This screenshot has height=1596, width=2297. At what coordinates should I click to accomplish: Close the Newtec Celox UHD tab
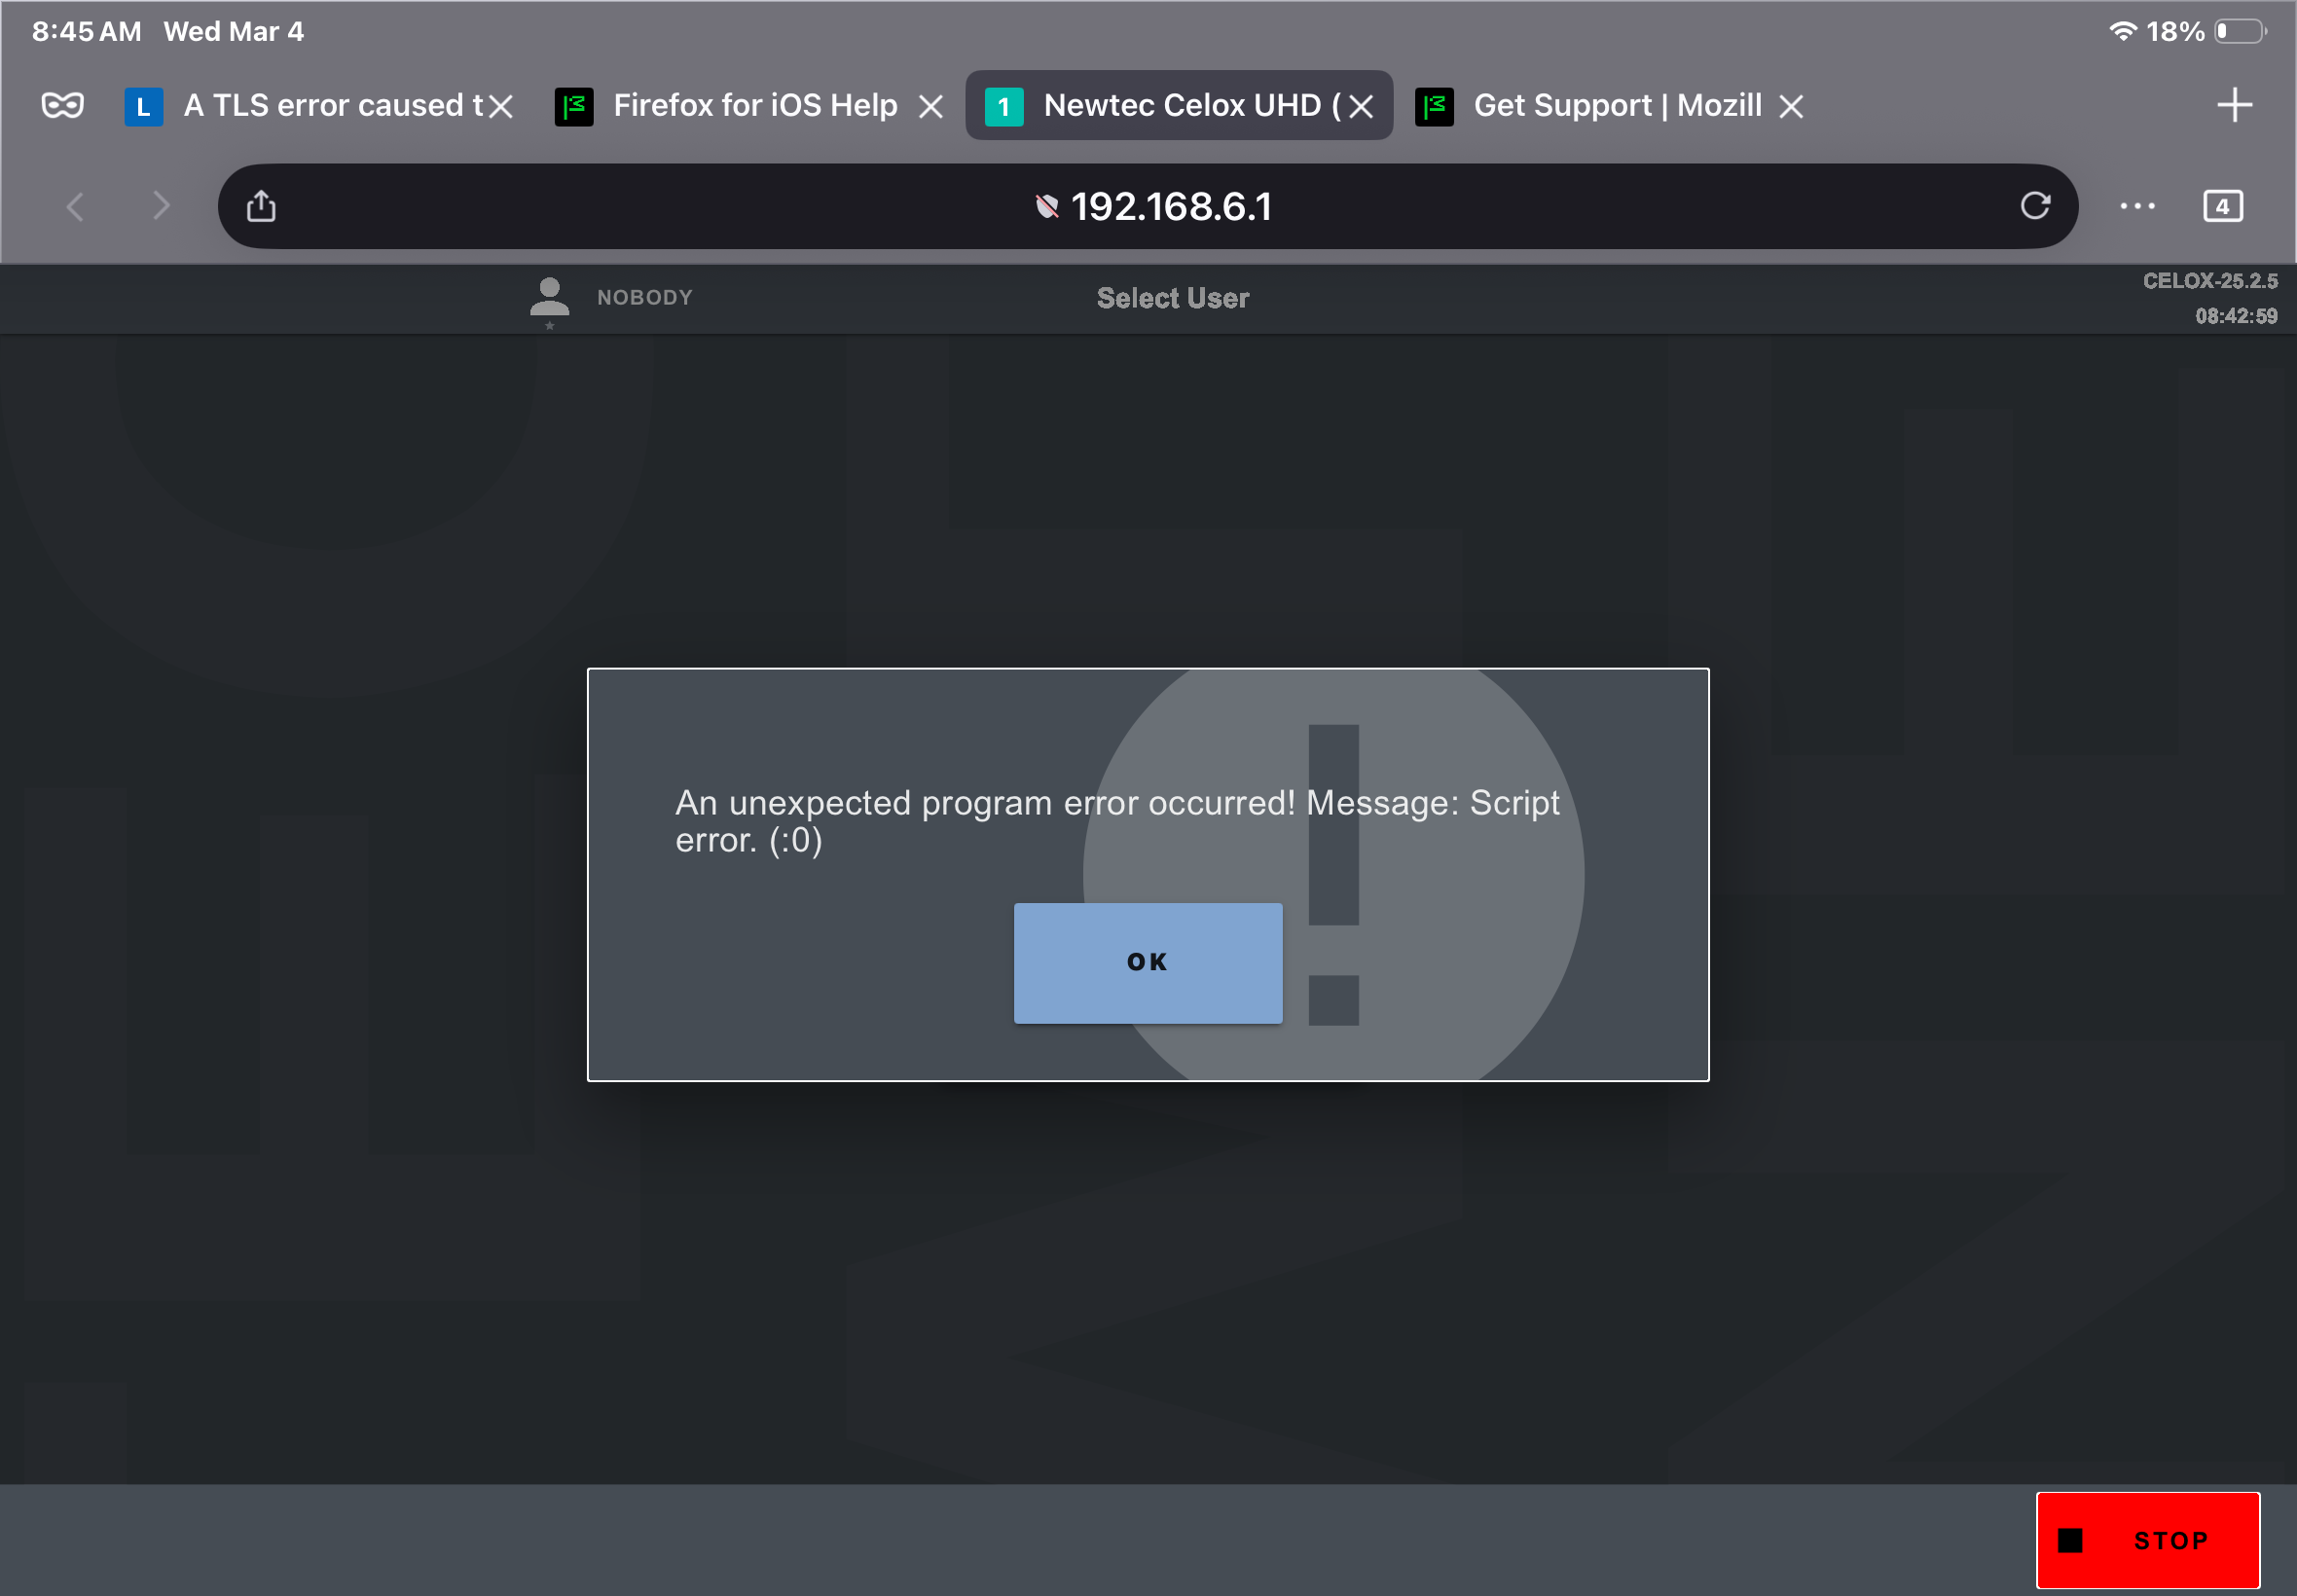[1360, 106]
